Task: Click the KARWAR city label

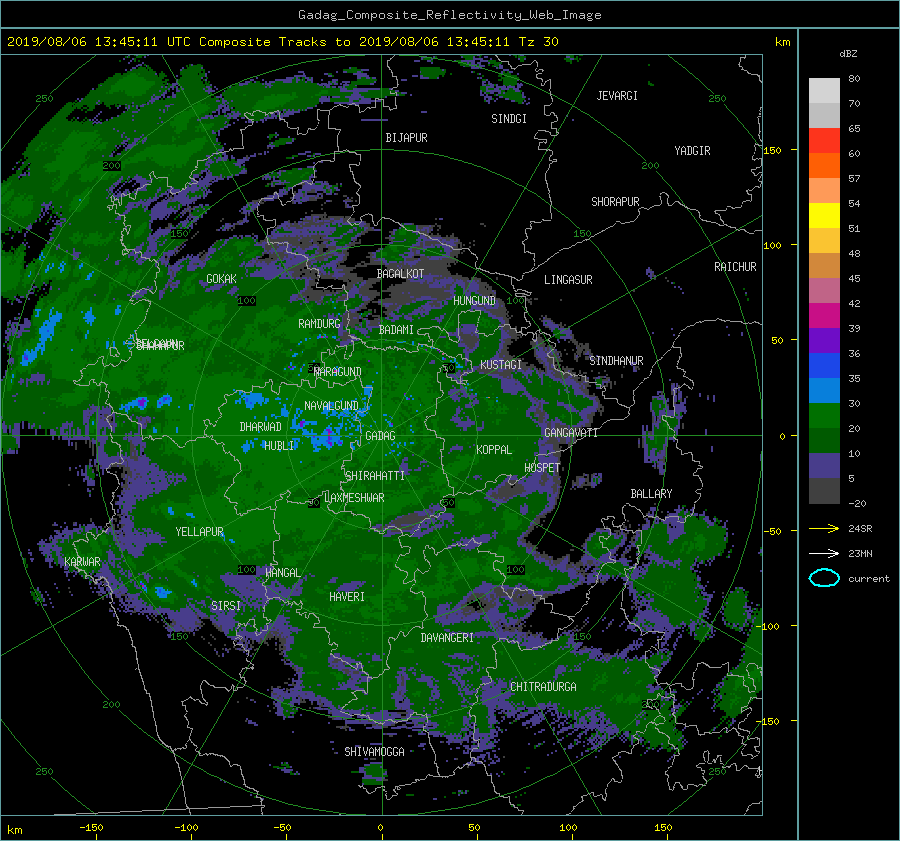Action: coord(82,562)
